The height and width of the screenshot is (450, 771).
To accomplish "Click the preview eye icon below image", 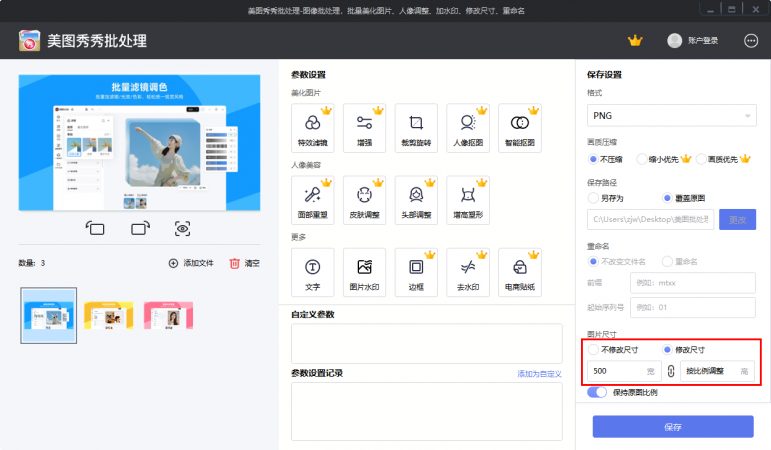I will (183, 229).
